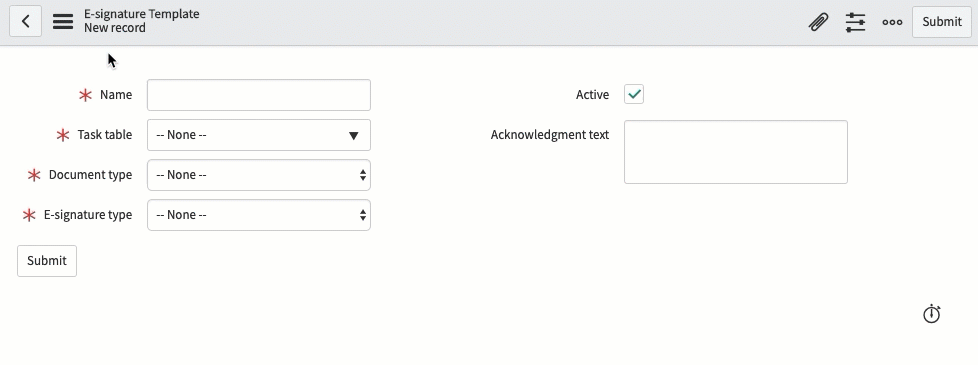Click the Acknowledgment text label

coord(550,135)
